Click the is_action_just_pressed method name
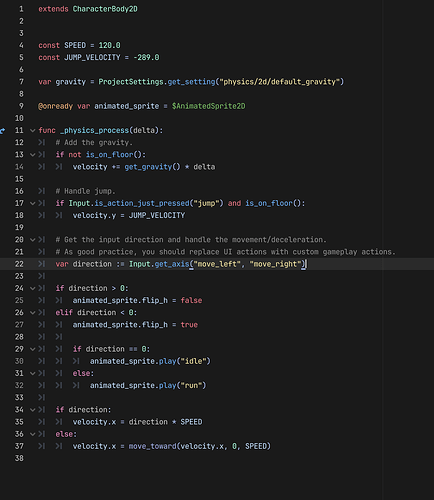This screenshot has width=434, height=500. click(x=142, y=203)
